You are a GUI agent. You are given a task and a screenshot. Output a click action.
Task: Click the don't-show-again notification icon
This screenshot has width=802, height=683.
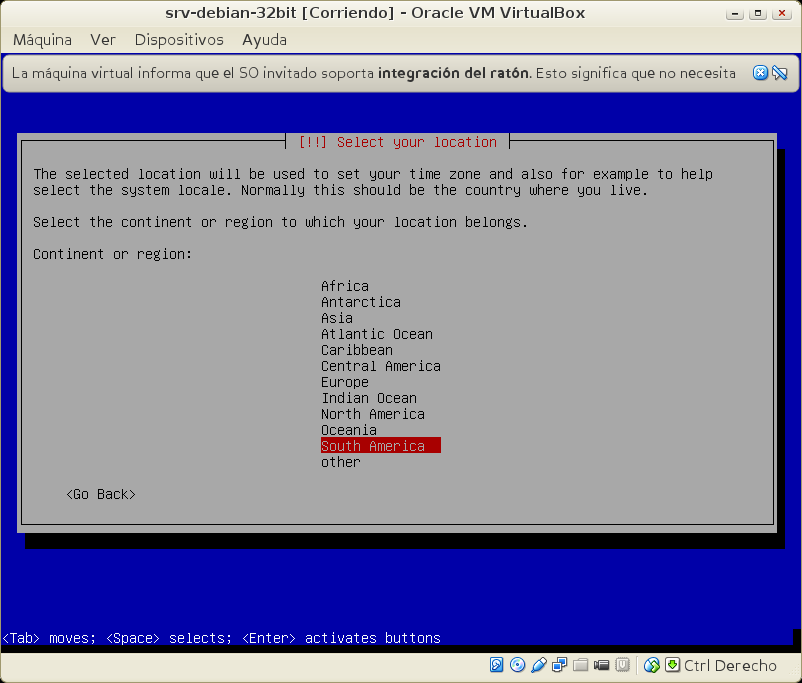780,73
